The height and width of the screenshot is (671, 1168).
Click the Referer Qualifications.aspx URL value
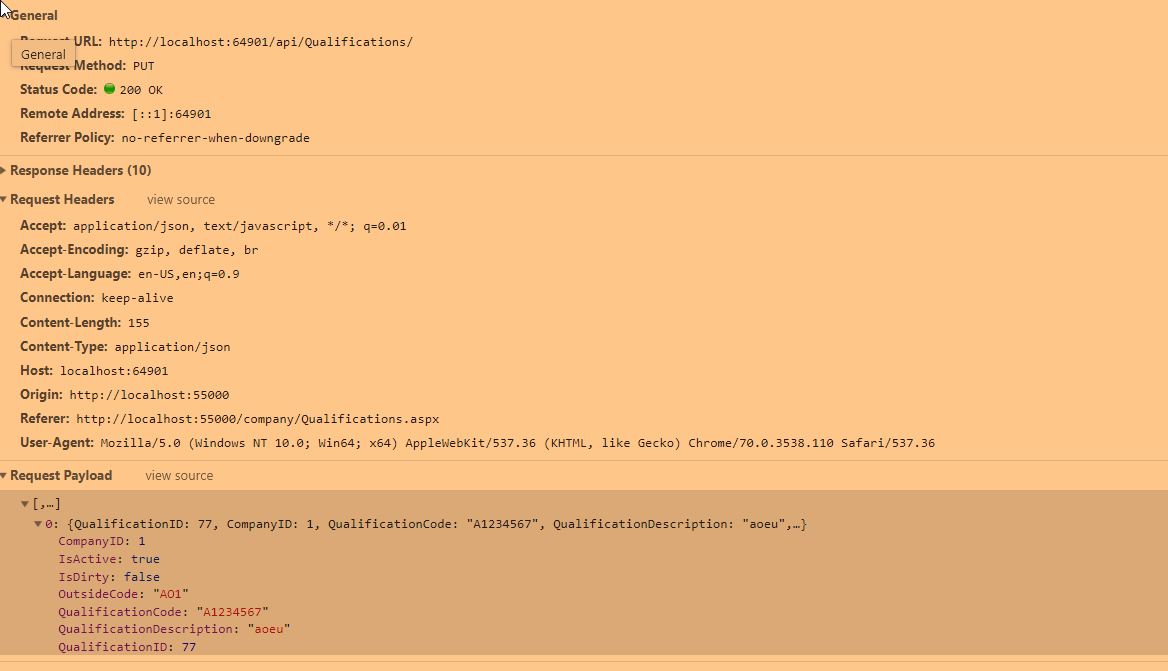[x=257, y=419]
